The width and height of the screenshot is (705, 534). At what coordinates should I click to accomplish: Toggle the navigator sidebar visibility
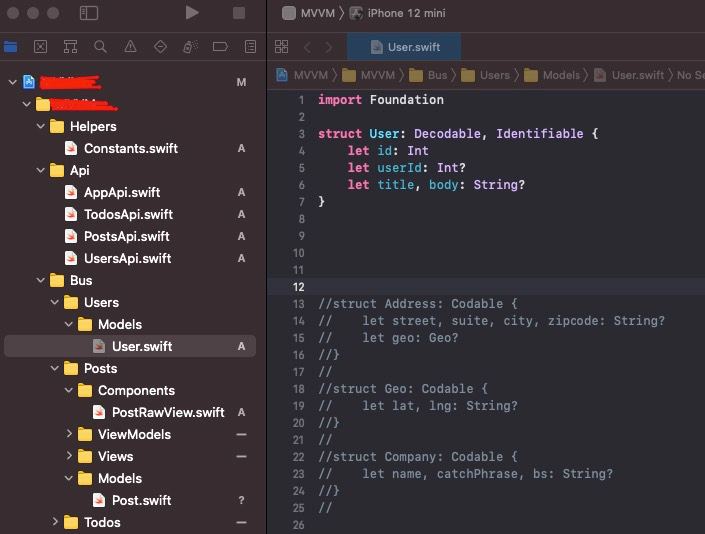(89, 13)
